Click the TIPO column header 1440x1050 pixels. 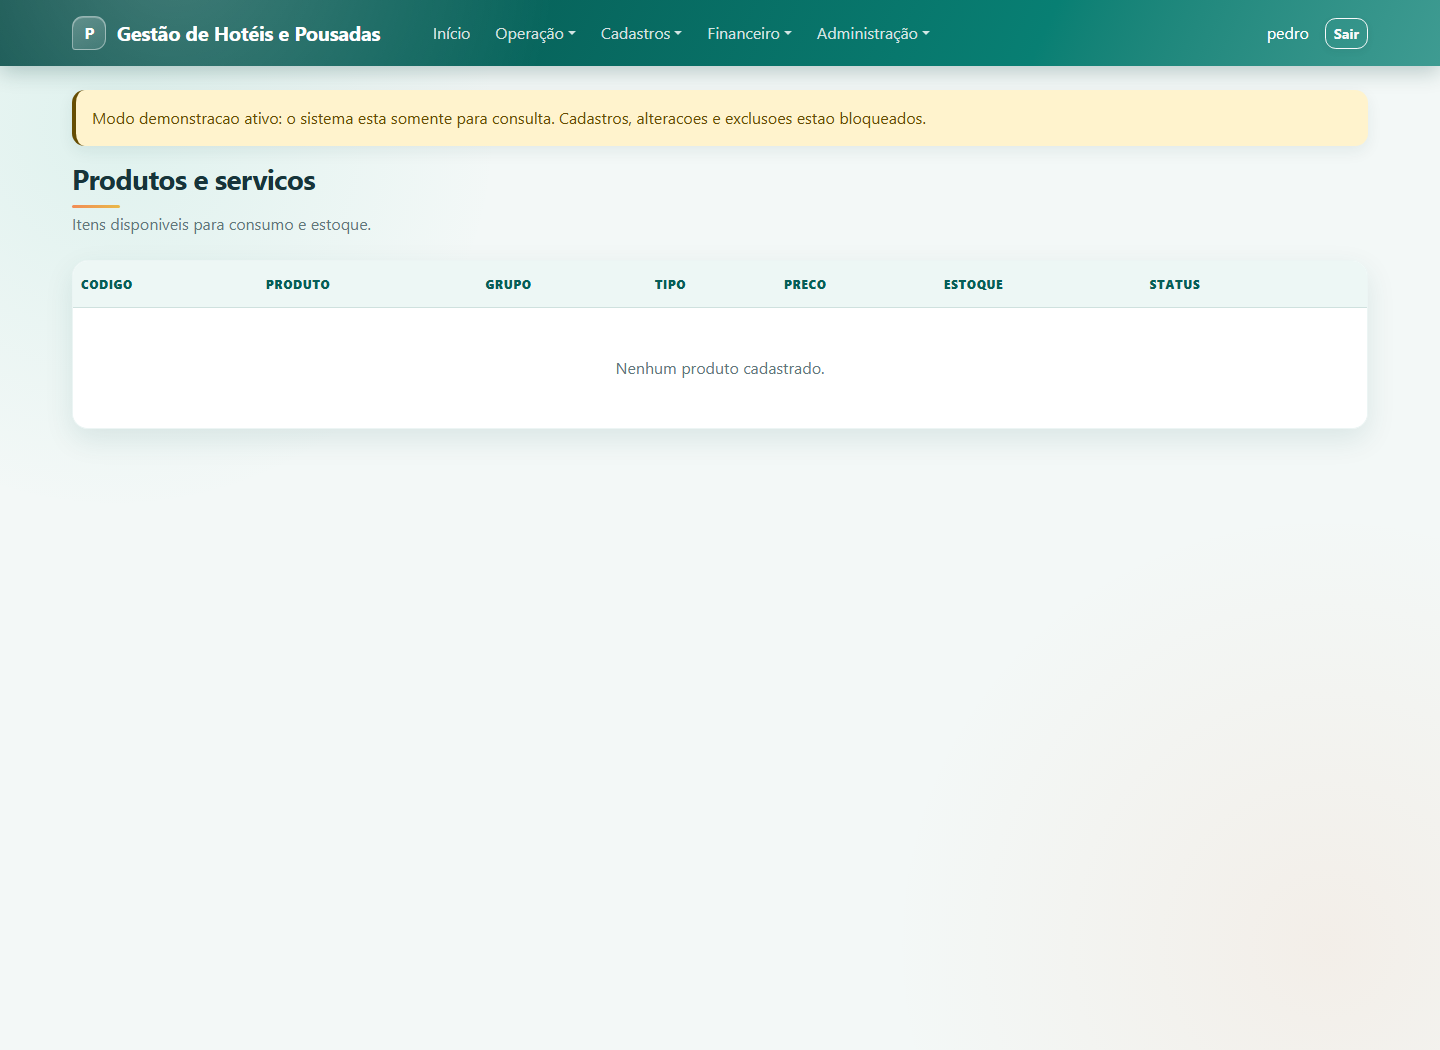coord(670,284)
